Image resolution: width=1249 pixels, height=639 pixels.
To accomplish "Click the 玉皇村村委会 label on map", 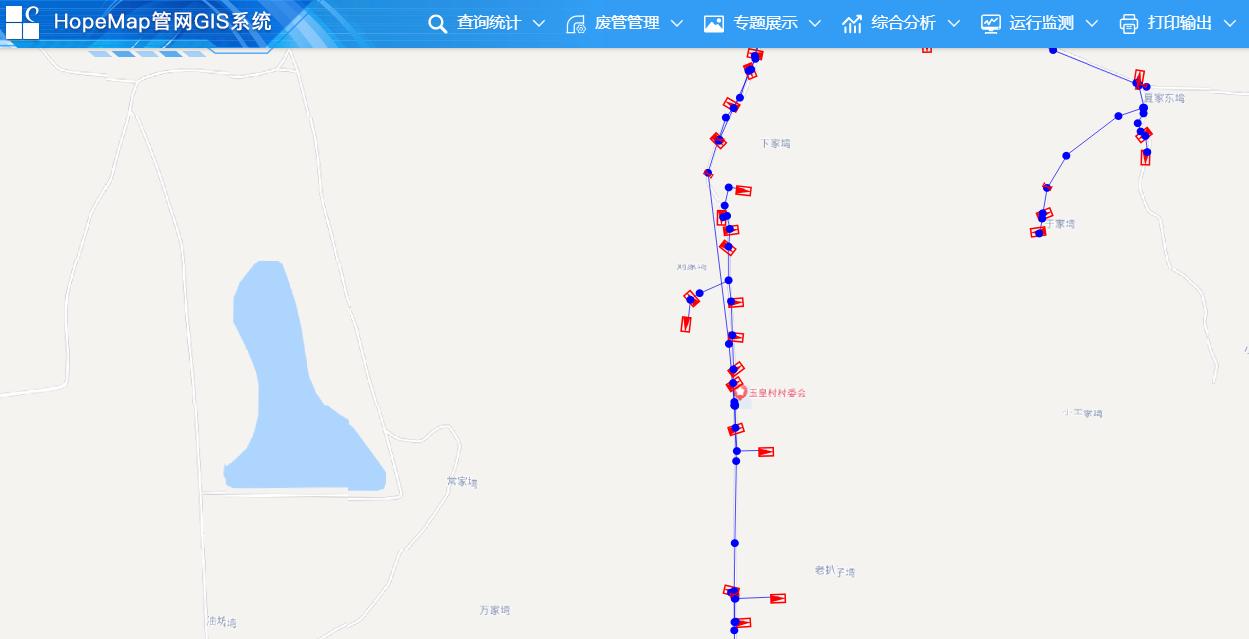I will tap(778, 393).
